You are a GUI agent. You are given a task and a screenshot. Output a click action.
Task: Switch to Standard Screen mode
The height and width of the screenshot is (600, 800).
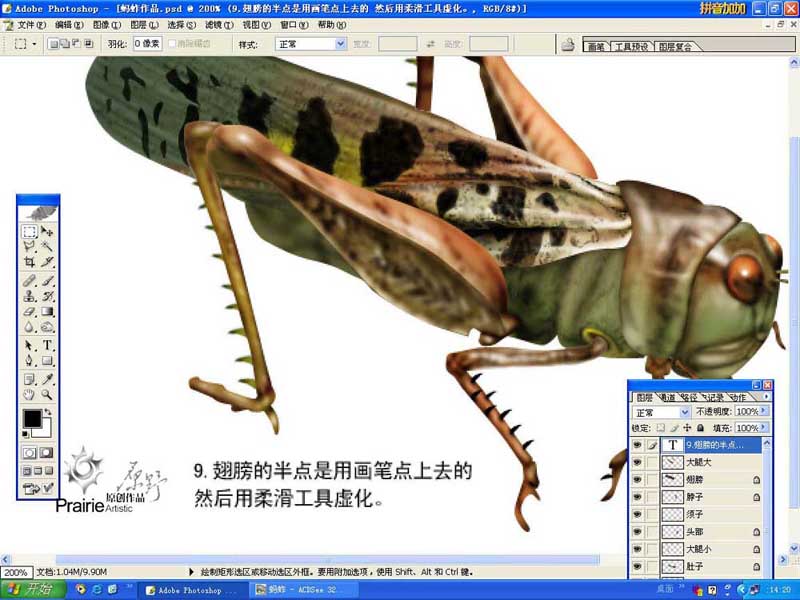point(27,470)
